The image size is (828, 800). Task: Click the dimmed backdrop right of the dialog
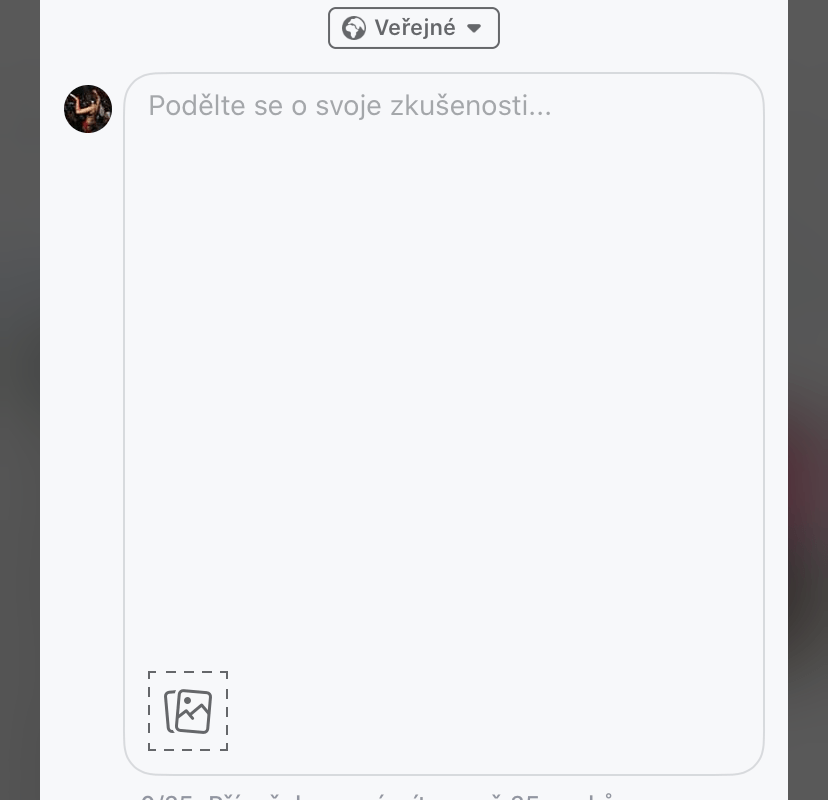(808, 400)
